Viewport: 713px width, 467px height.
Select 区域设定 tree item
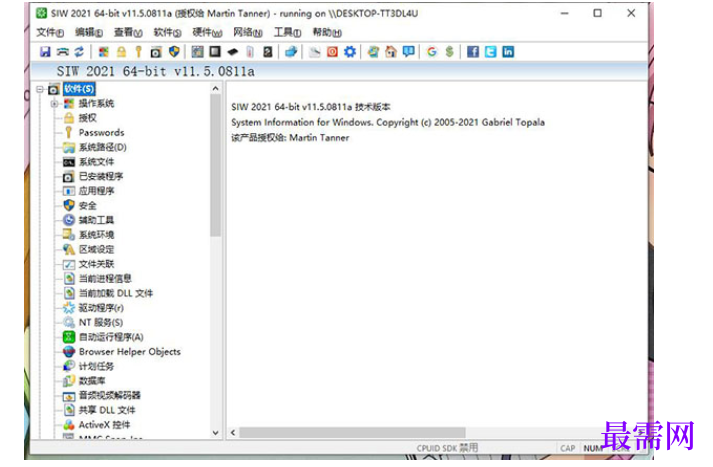[x=96, y=249]
